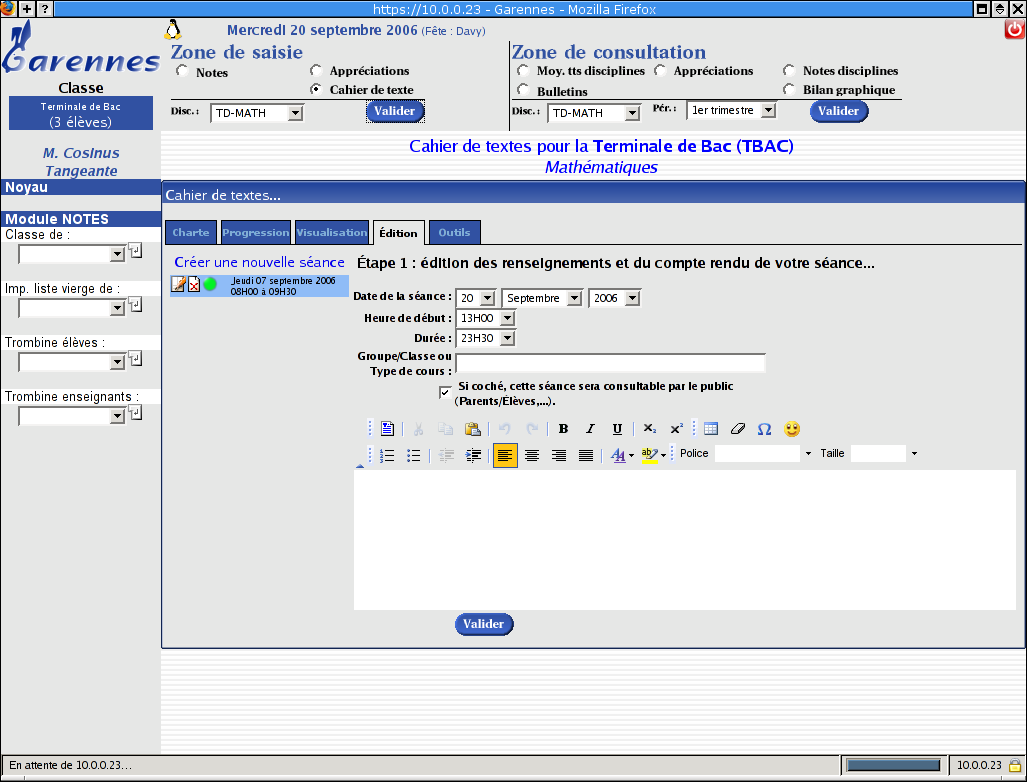Apply justified text alignment
Screen dimensions: 1027x782
pos(586,455)
